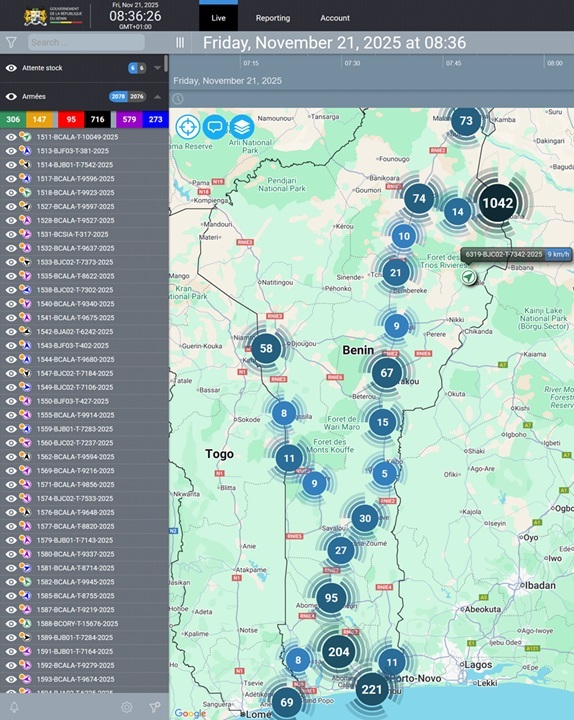This screenshot has width=574, height=720.
Task: Filter by green status count 306
Action: tap(13, 119)
